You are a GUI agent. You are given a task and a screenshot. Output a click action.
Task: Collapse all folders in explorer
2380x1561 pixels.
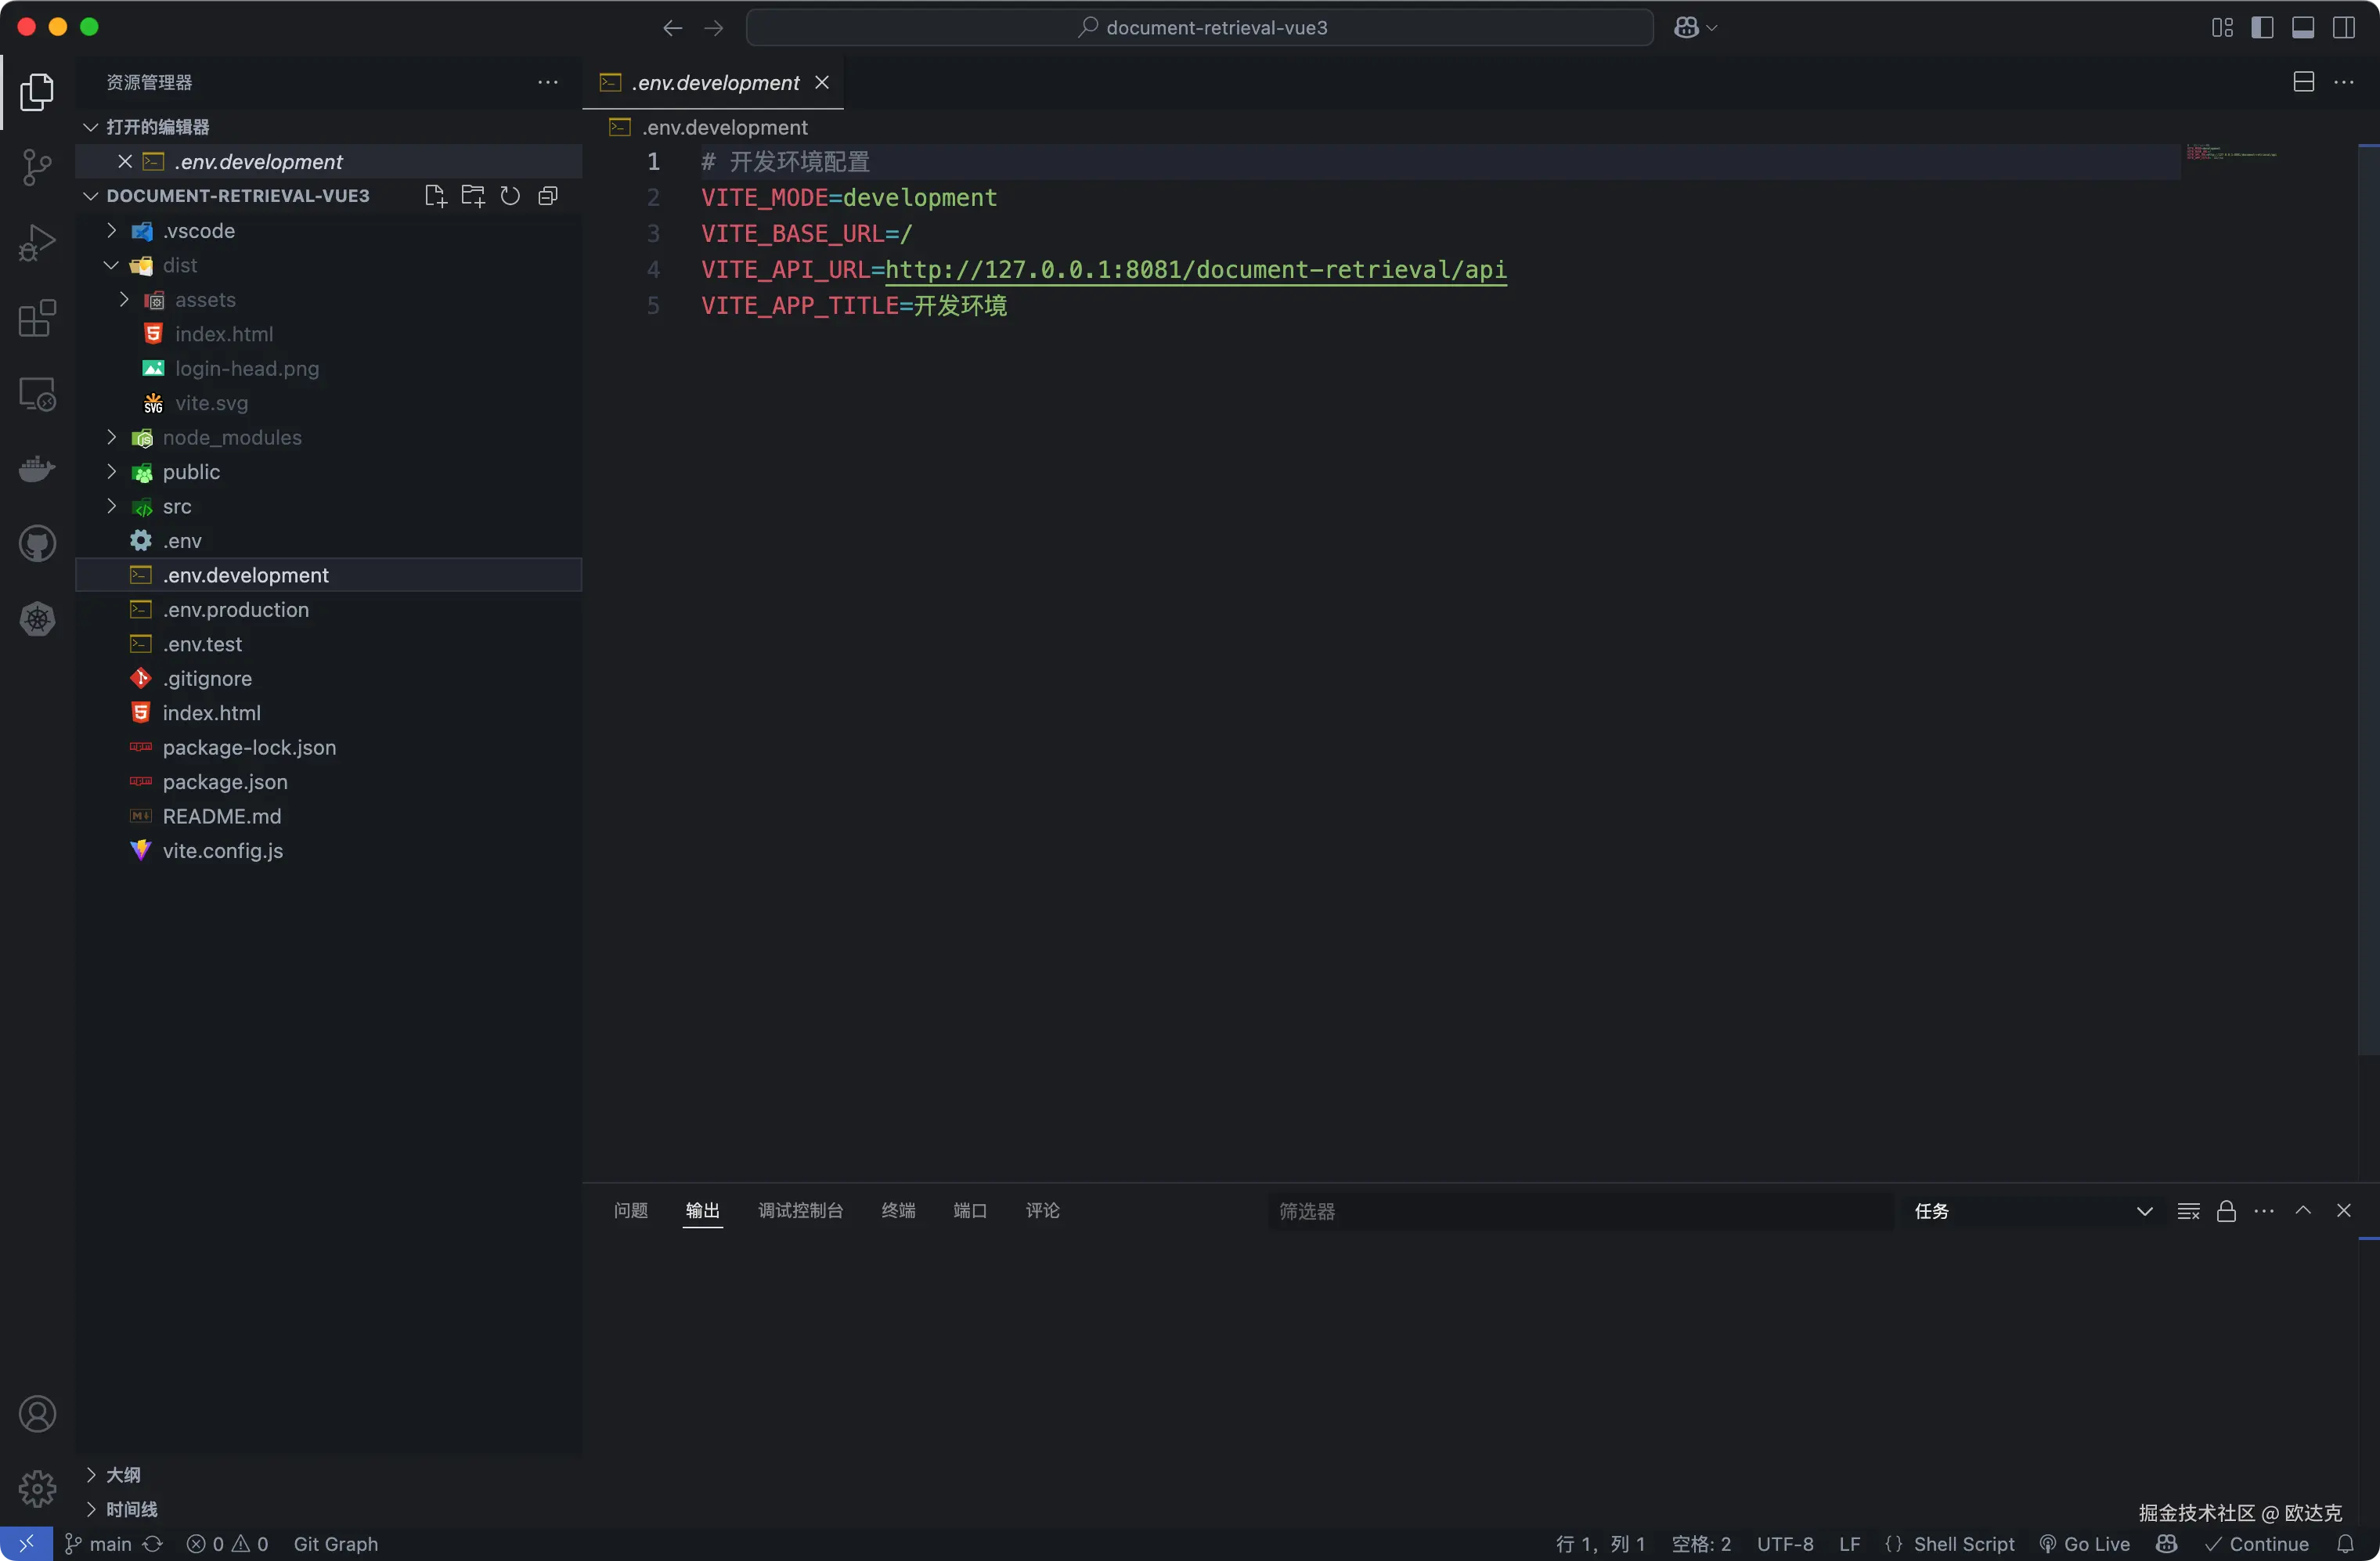pyautogui.click(x=548, y=196)
